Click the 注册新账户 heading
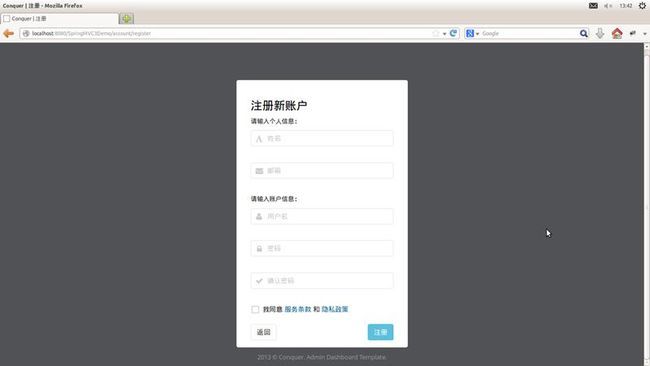The width and height of the screenshot is (650, 366). point(279,105)
